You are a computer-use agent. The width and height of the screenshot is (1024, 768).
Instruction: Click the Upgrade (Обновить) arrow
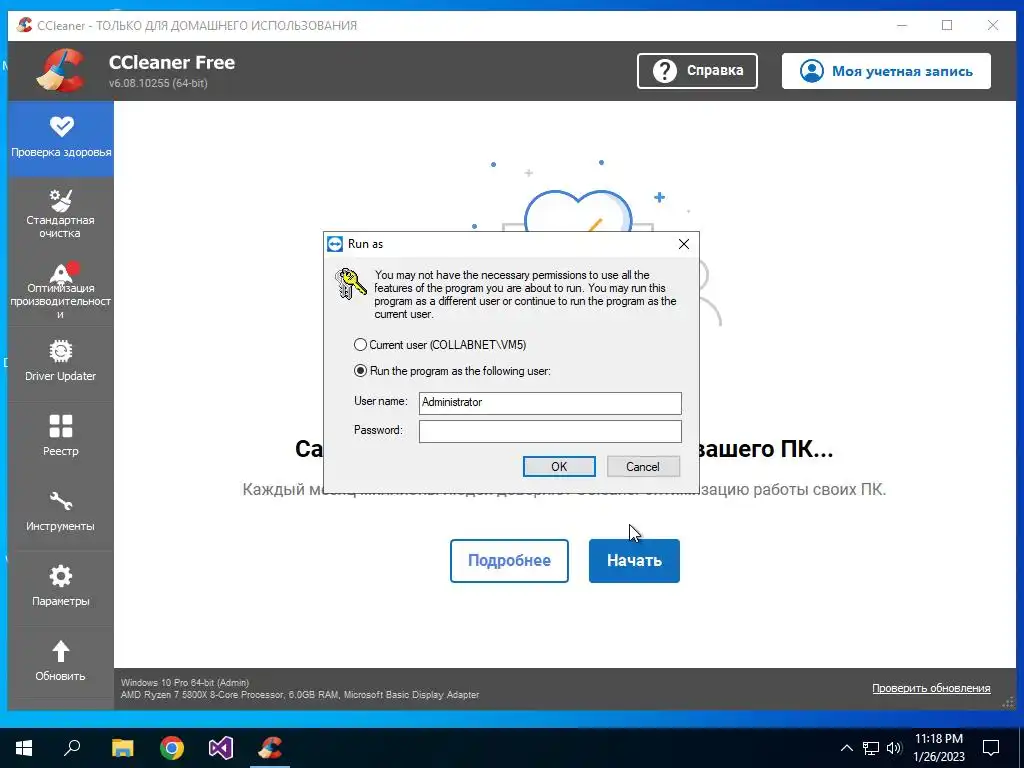click(61, 651)
